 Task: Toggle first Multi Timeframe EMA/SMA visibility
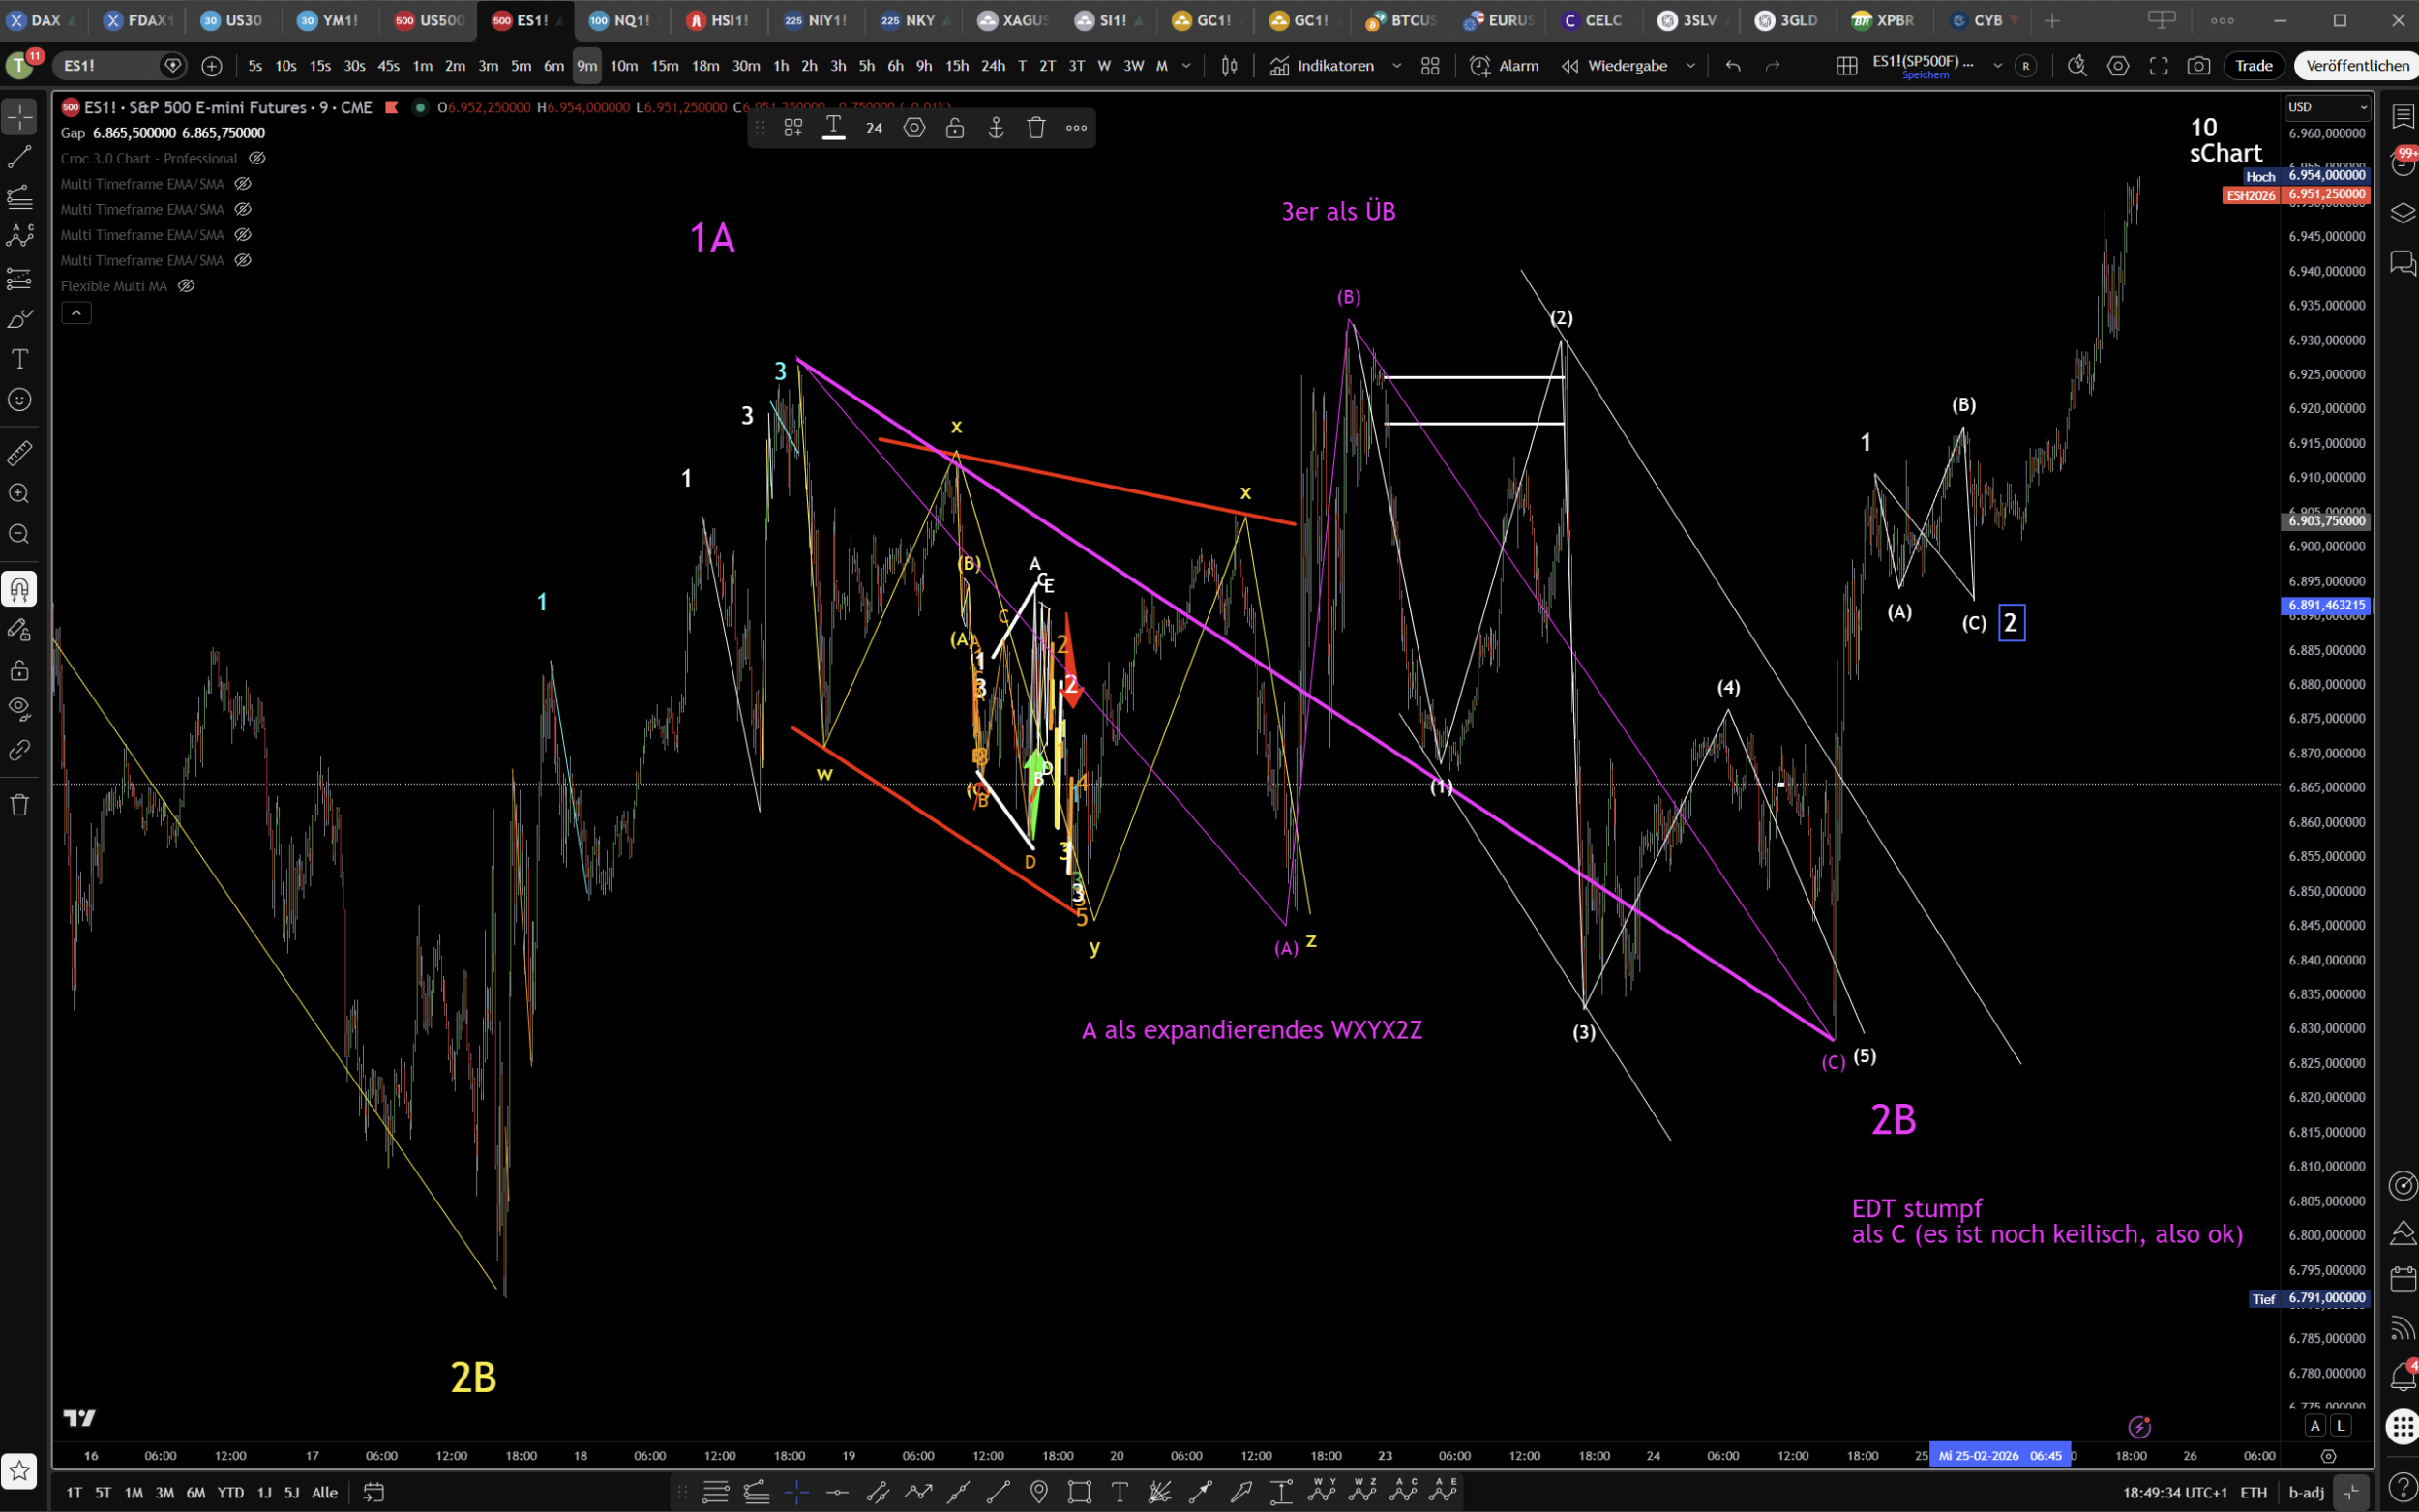click(x=243, y=184)
